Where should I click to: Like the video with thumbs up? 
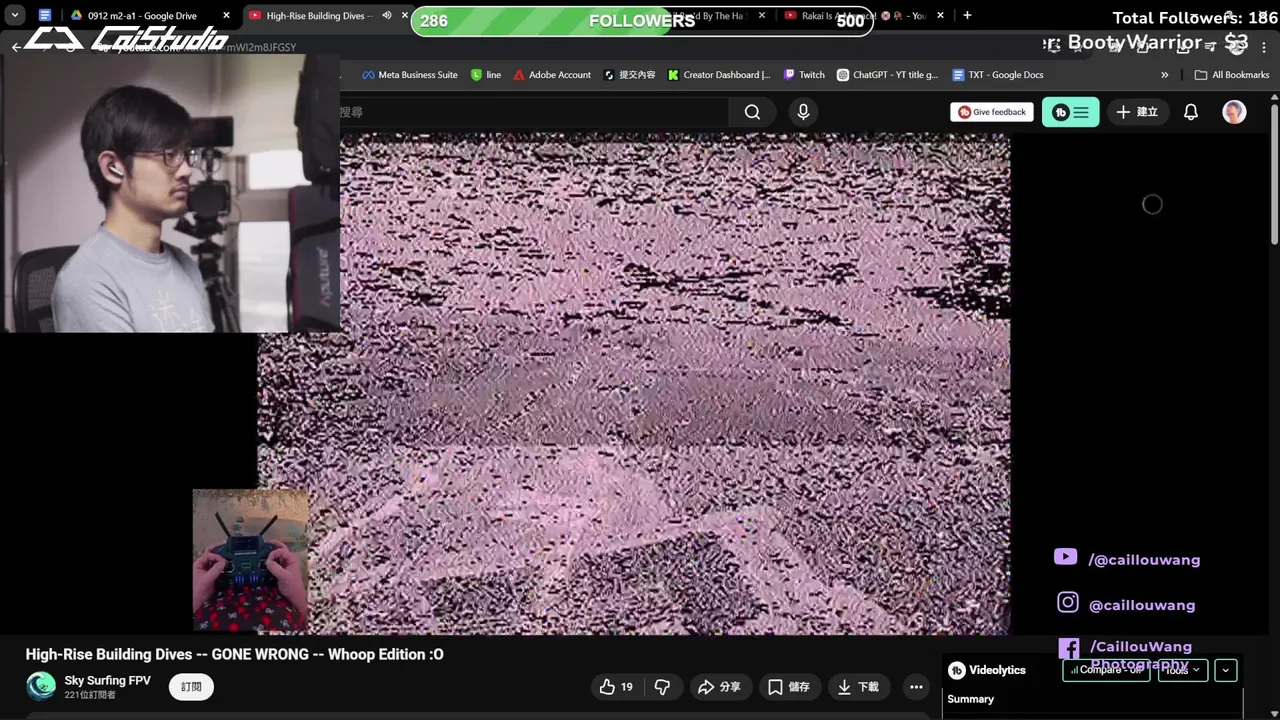[x=616, y=687]
